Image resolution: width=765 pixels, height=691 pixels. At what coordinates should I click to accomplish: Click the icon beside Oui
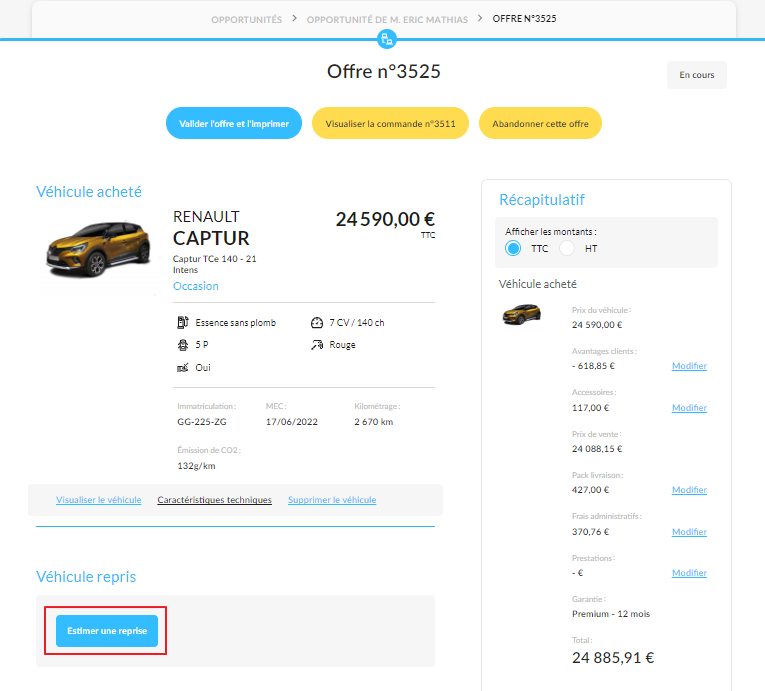pyautogui.click(x=182, y=367)
